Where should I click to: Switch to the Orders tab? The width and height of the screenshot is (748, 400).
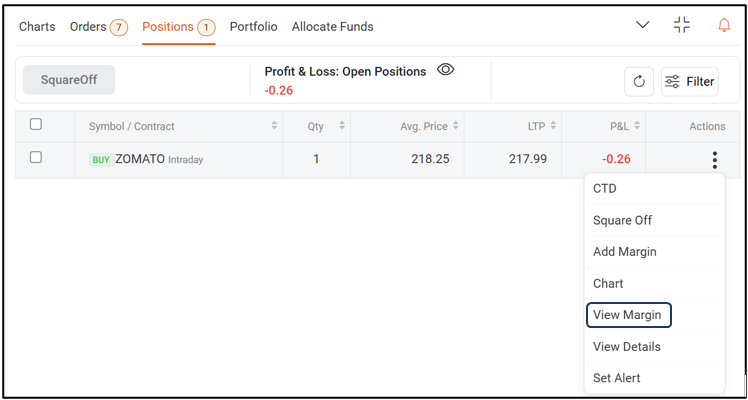(x=98, y=27)
